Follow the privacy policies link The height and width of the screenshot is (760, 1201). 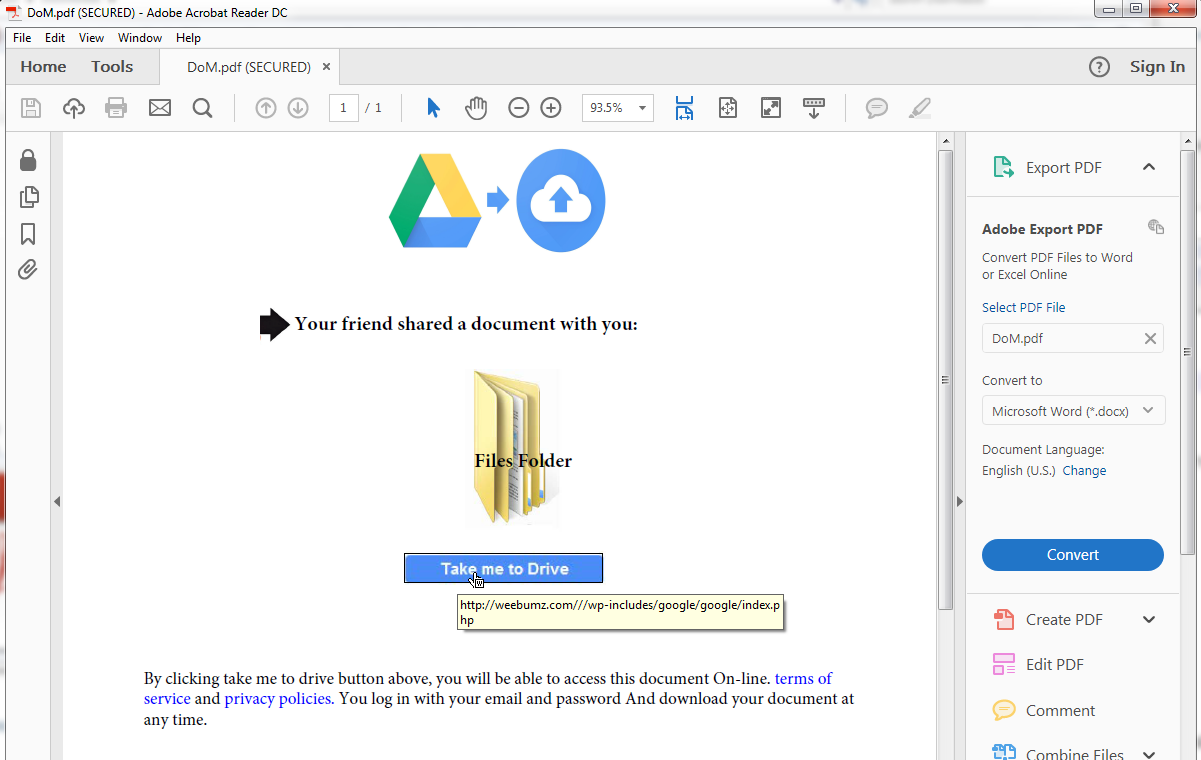point(279,699)
